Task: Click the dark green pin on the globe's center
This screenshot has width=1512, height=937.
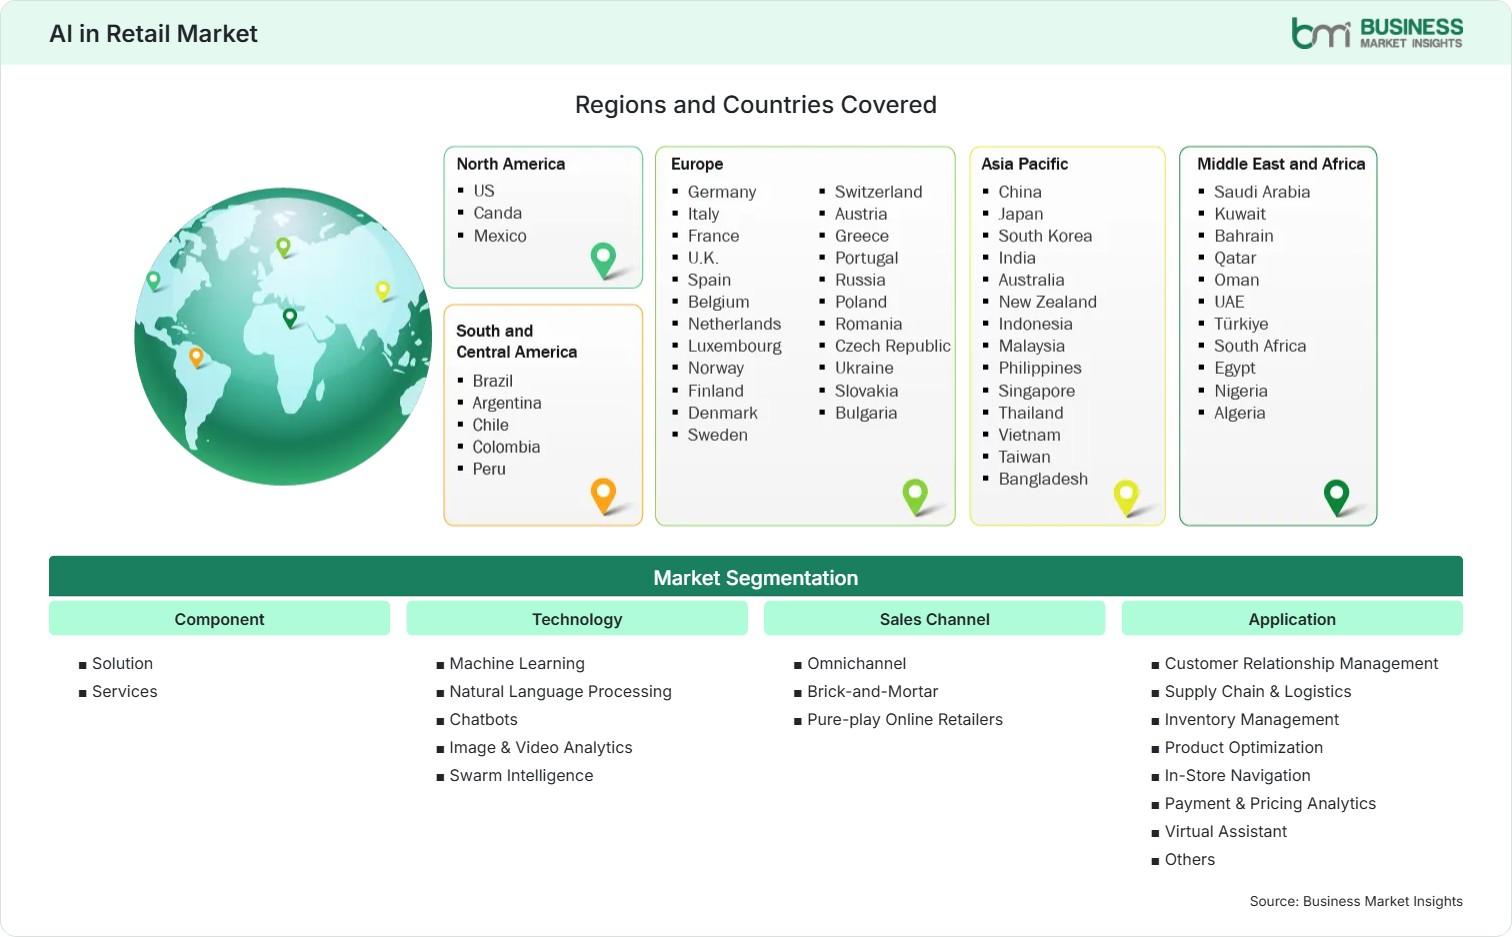Action: click(290, 318)
